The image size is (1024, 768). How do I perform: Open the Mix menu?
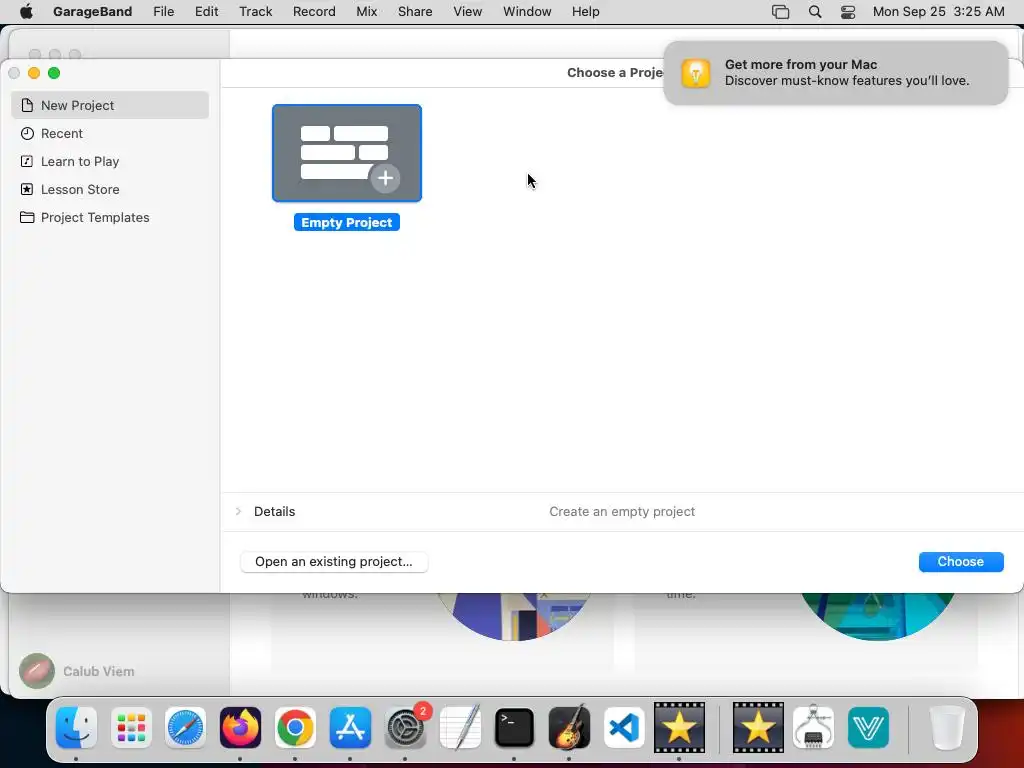pyautogui.click(x=366, y=11)
